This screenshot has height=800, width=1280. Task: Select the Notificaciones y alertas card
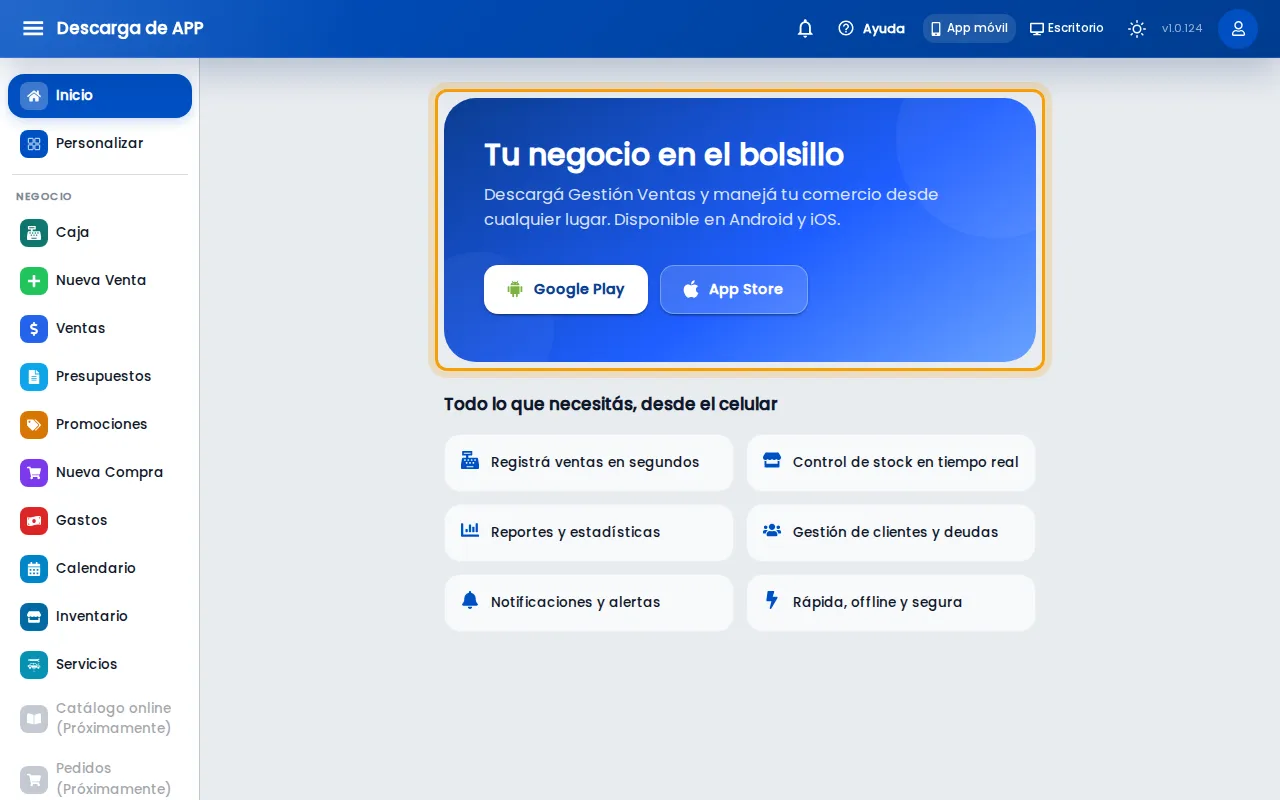[589, 603]
